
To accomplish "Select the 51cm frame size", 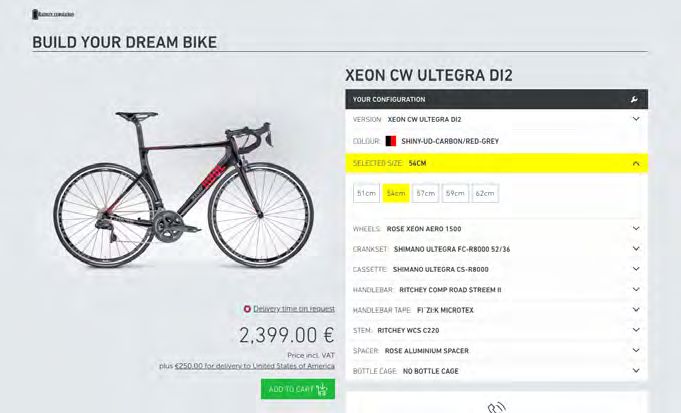I will pyautogui.click(x=366, y=193).
